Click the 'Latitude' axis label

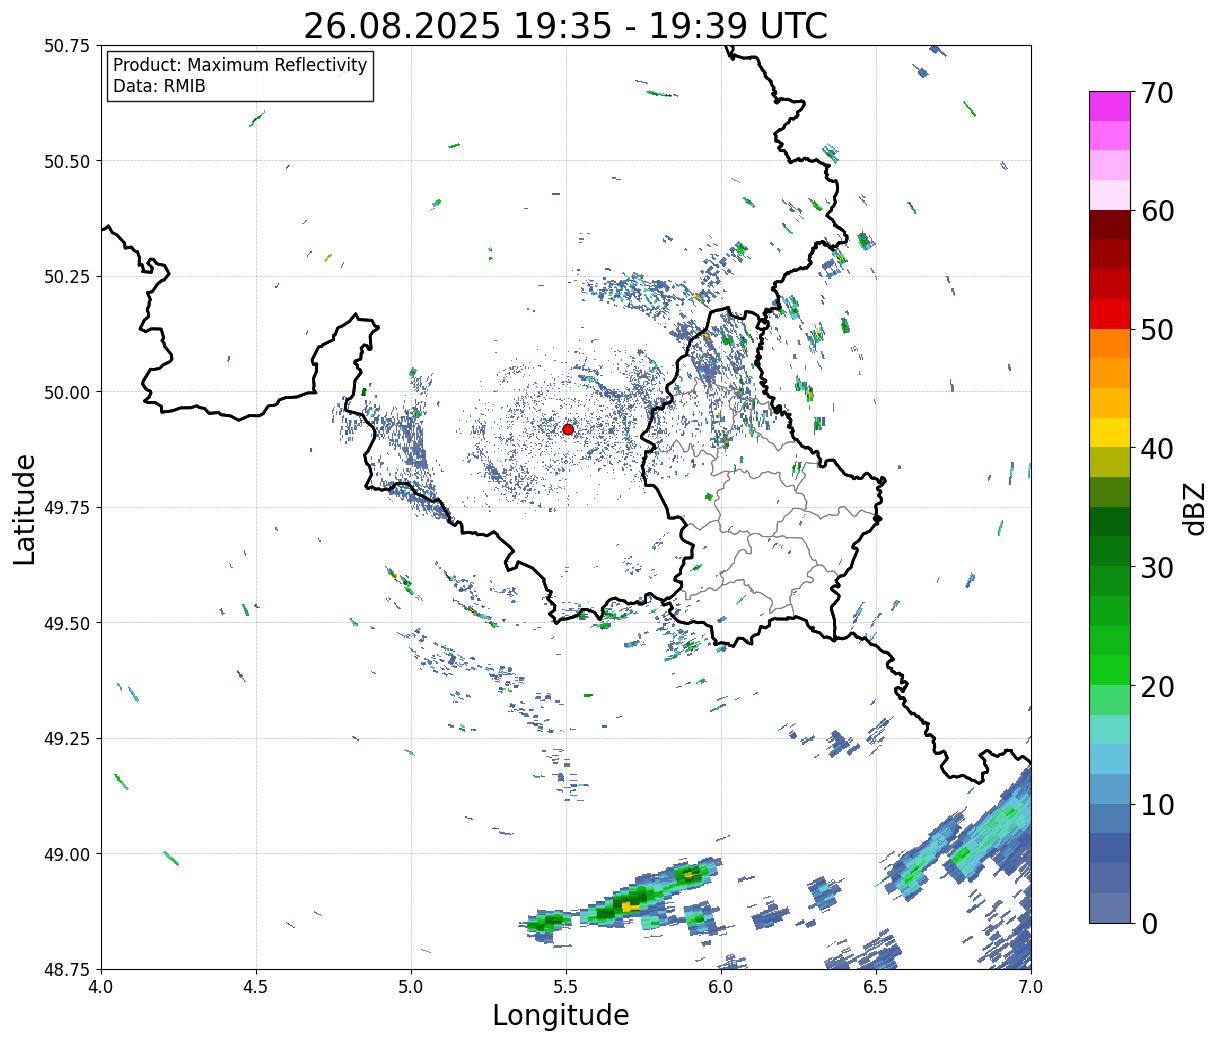[x=25, y=509]
